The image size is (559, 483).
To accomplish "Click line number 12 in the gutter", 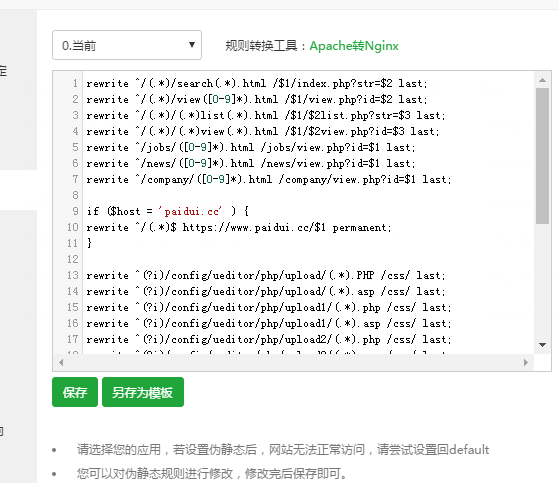I will point(73,259).
